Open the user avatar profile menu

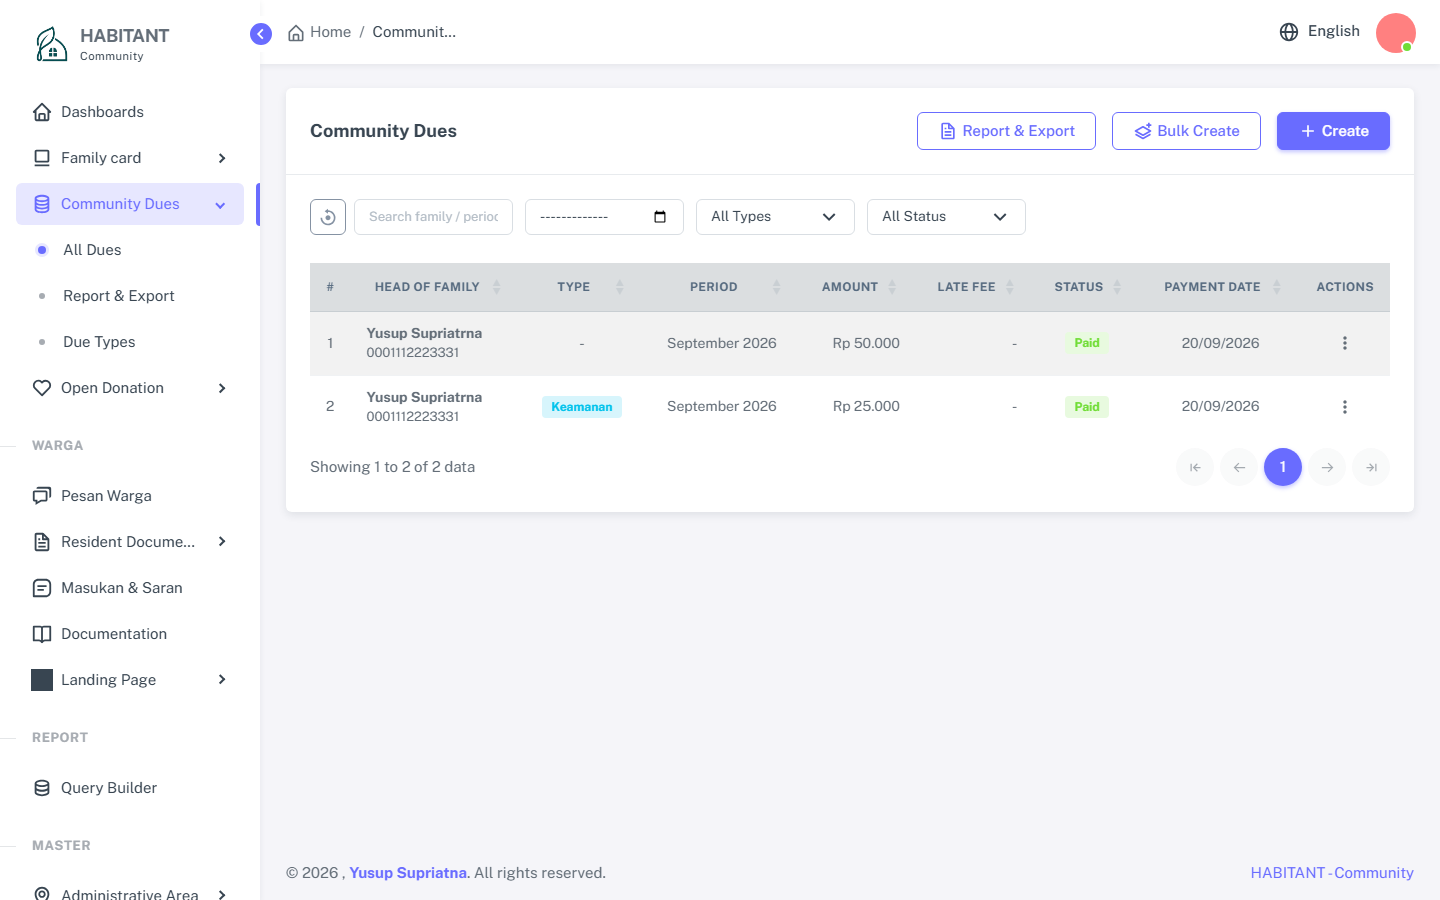point(1396,33)
